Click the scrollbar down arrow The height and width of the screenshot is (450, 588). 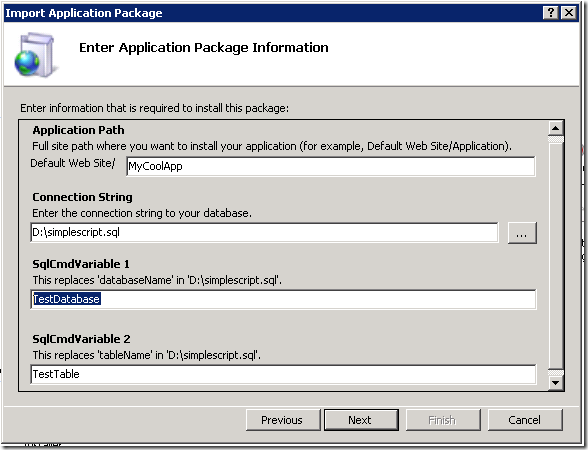point(555,382)
